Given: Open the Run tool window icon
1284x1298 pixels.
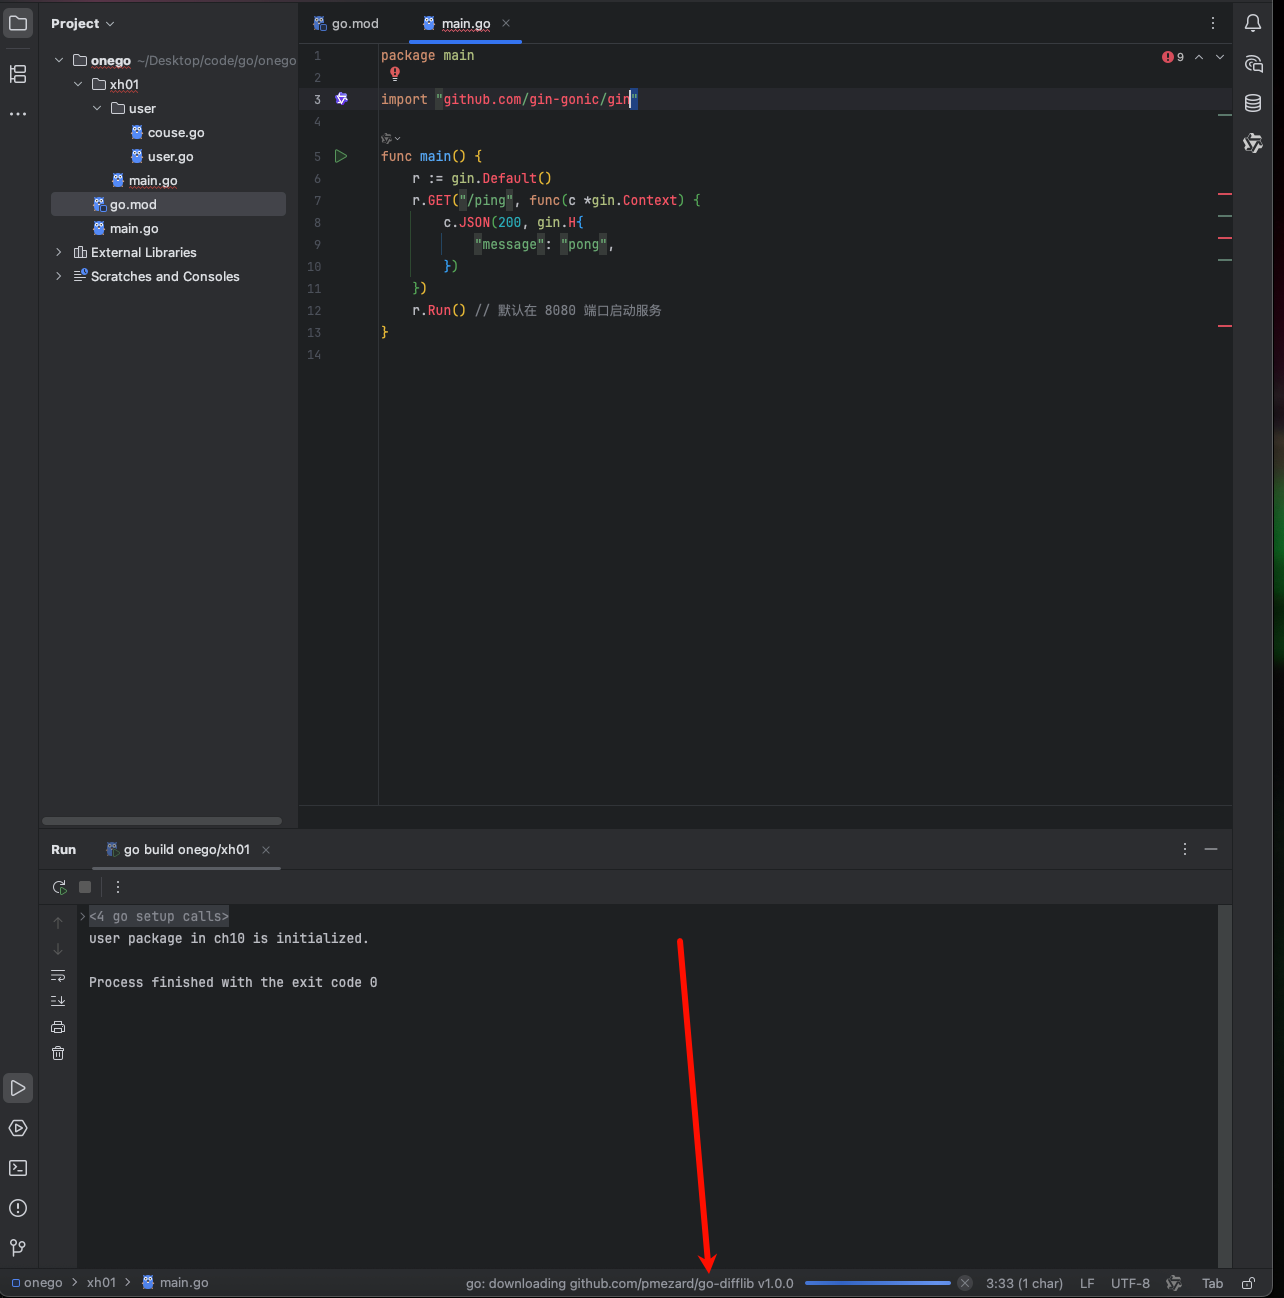Looking at the screenshot, I should [x=18, y=1088].
